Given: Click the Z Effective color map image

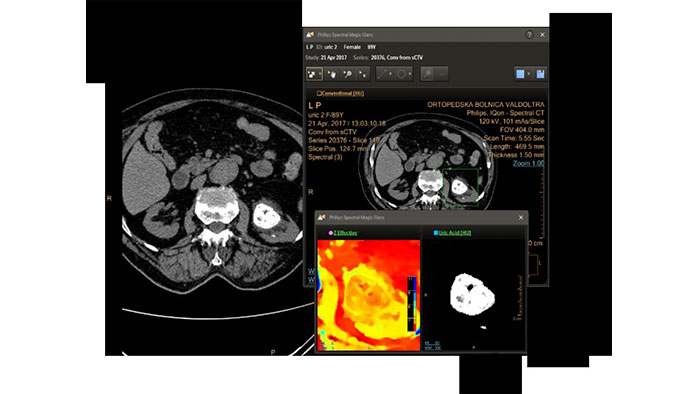Looking at the screenshot, I should (x=369, y=295).
